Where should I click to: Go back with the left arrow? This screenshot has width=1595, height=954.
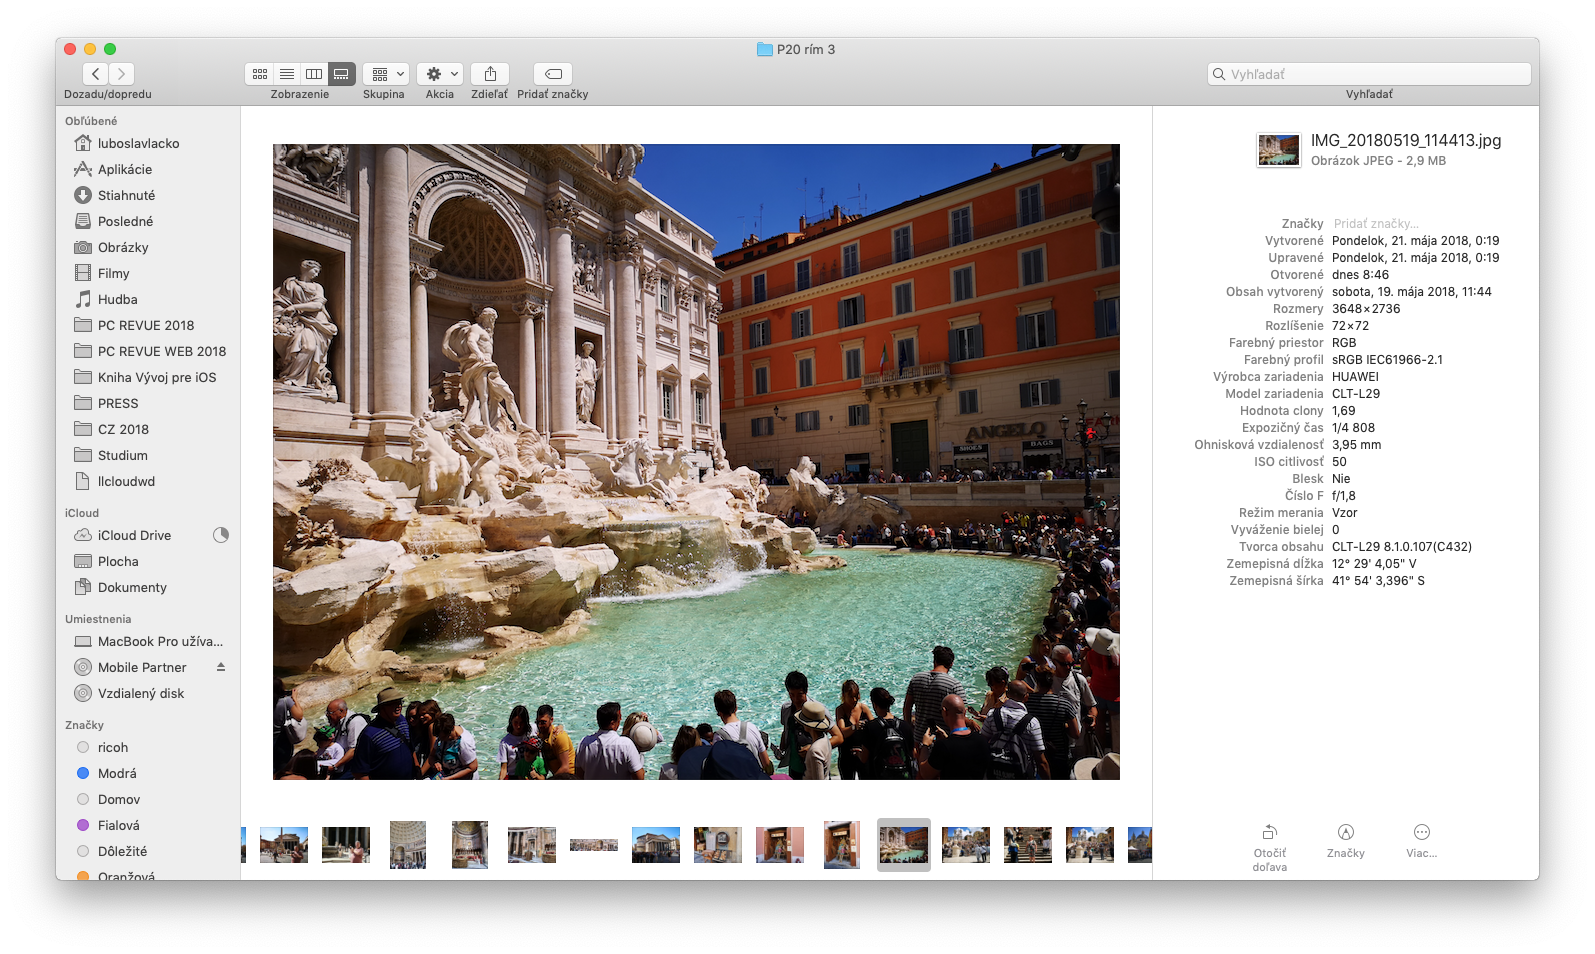95,74
